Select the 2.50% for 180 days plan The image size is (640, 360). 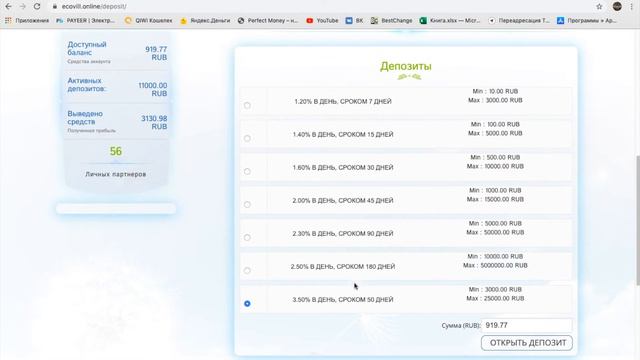pos(247,271)
